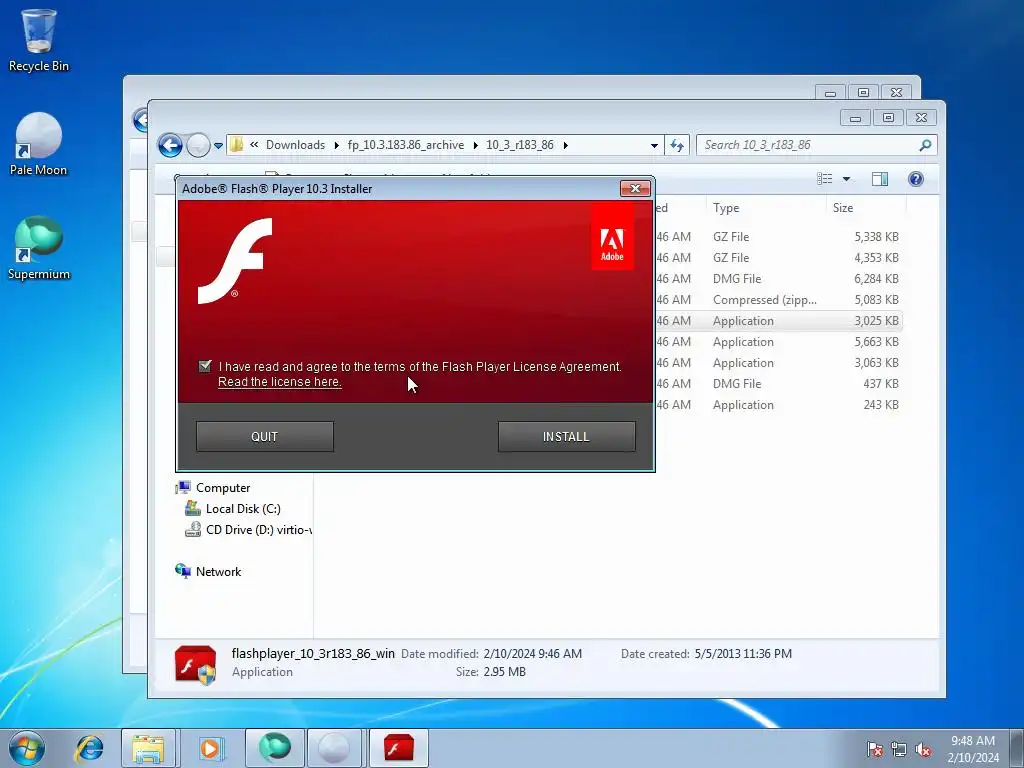The height and width of the screenshot is (768, 1024).
Task: Click the Explorer forward navigation button
Action: tap(197, 145)
